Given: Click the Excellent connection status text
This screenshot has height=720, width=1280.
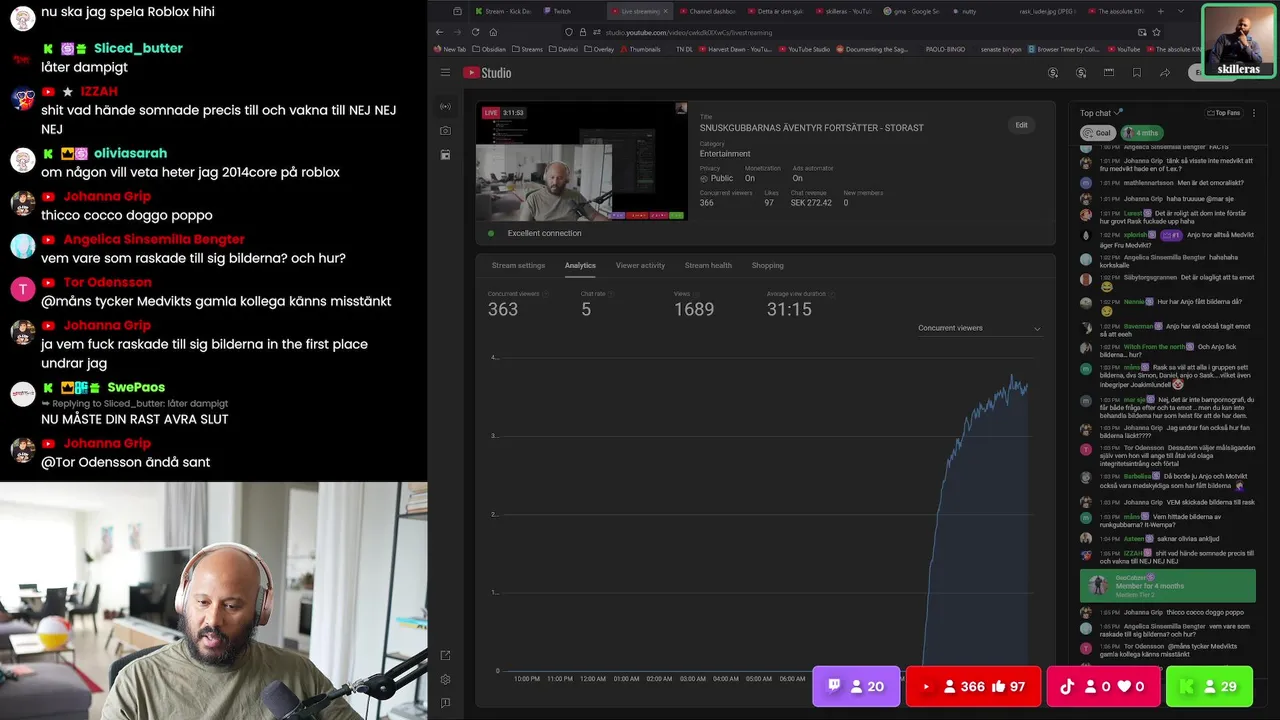Looking at the screenshot, I should pos(545,233).
